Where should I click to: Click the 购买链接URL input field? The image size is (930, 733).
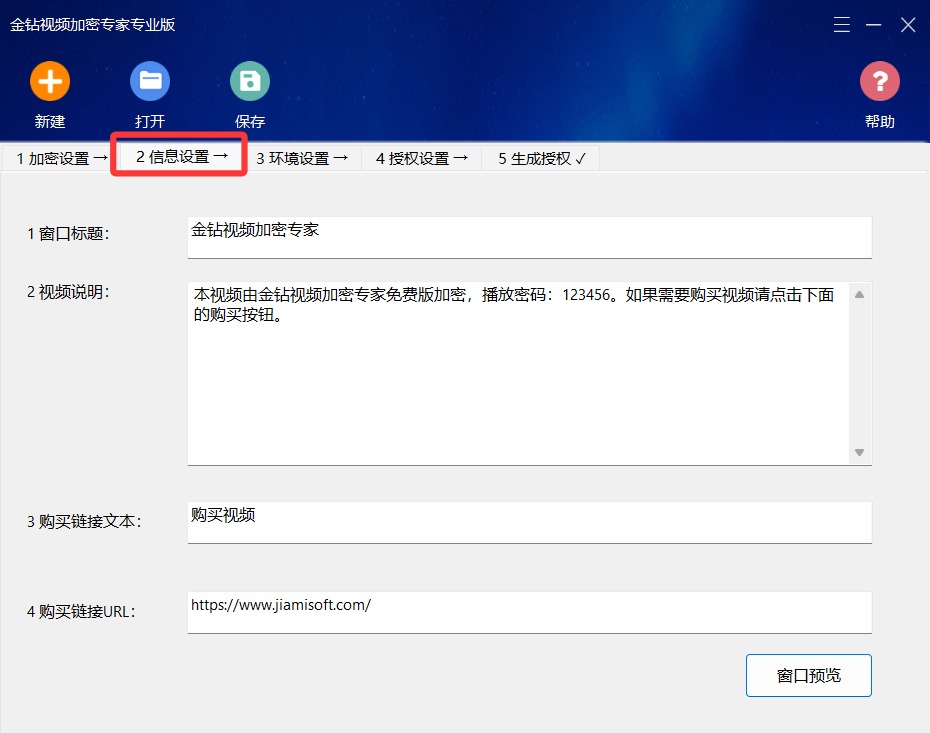tap(530, 613)
